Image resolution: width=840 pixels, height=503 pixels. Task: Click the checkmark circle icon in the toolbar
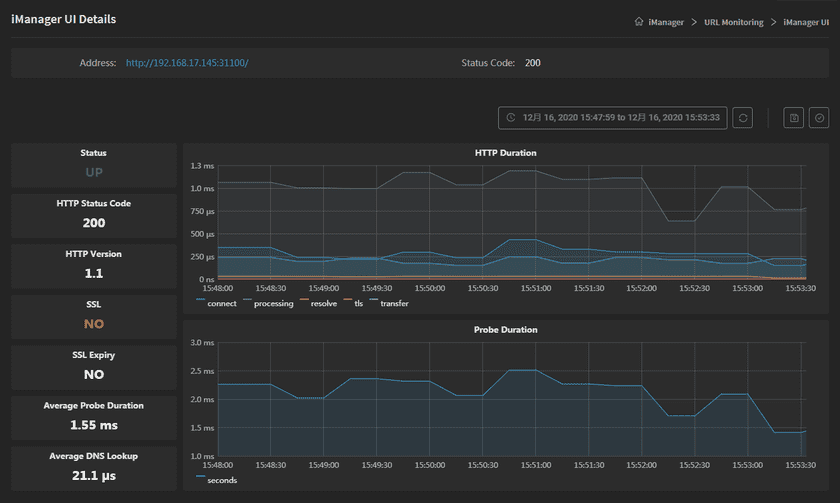point(819,118)
